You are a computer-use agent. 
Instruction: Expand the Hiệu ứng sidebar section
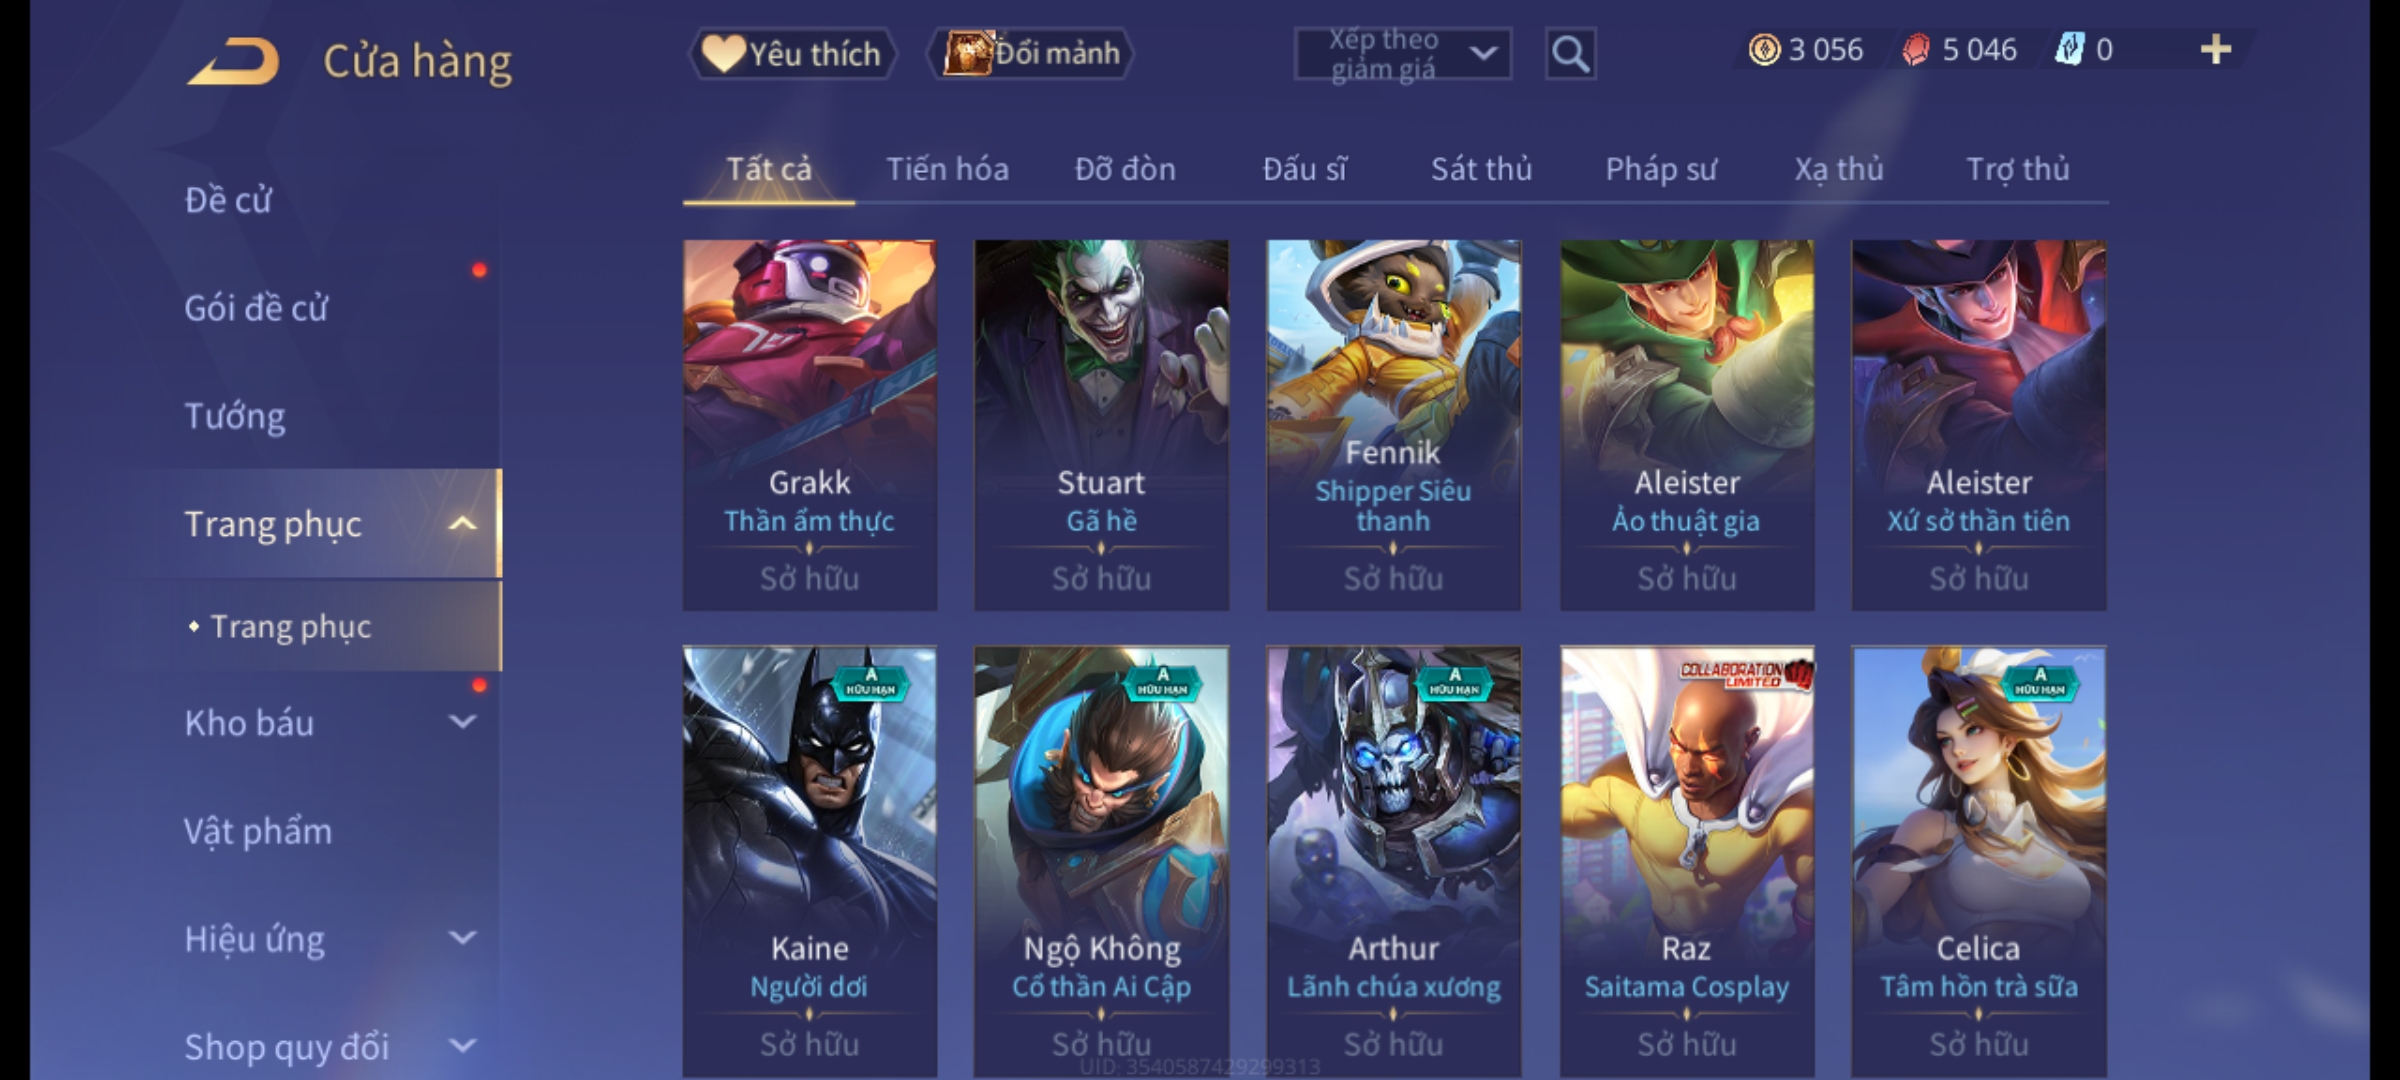[462, 938]
